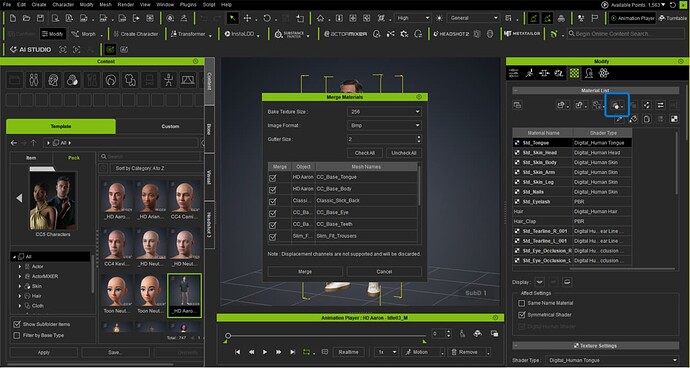This screenshot has width=690, height=368.
Task: Select the Head category icon in Content
Action: [x=53, y=80]
